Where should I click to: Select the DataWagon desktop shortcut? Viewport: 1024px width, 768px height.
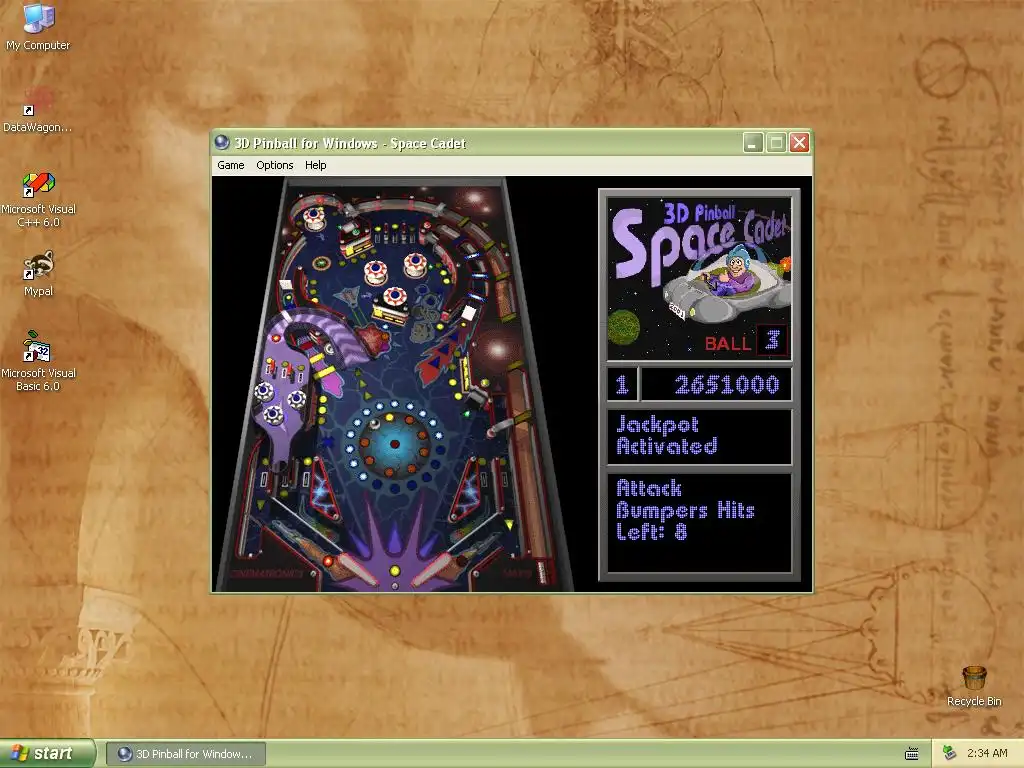[38, 109]
